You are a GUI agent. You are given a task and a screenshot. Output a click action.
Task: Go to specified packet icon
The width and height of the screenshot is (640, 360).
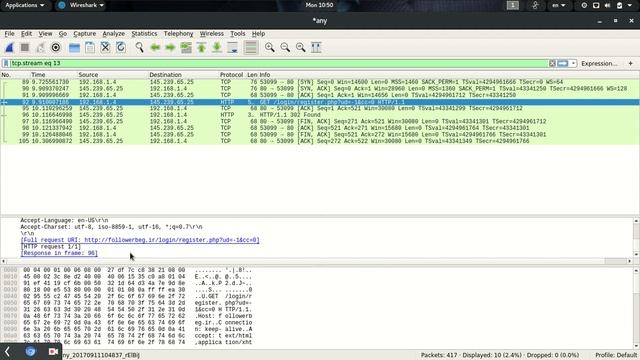click(186, 47)
